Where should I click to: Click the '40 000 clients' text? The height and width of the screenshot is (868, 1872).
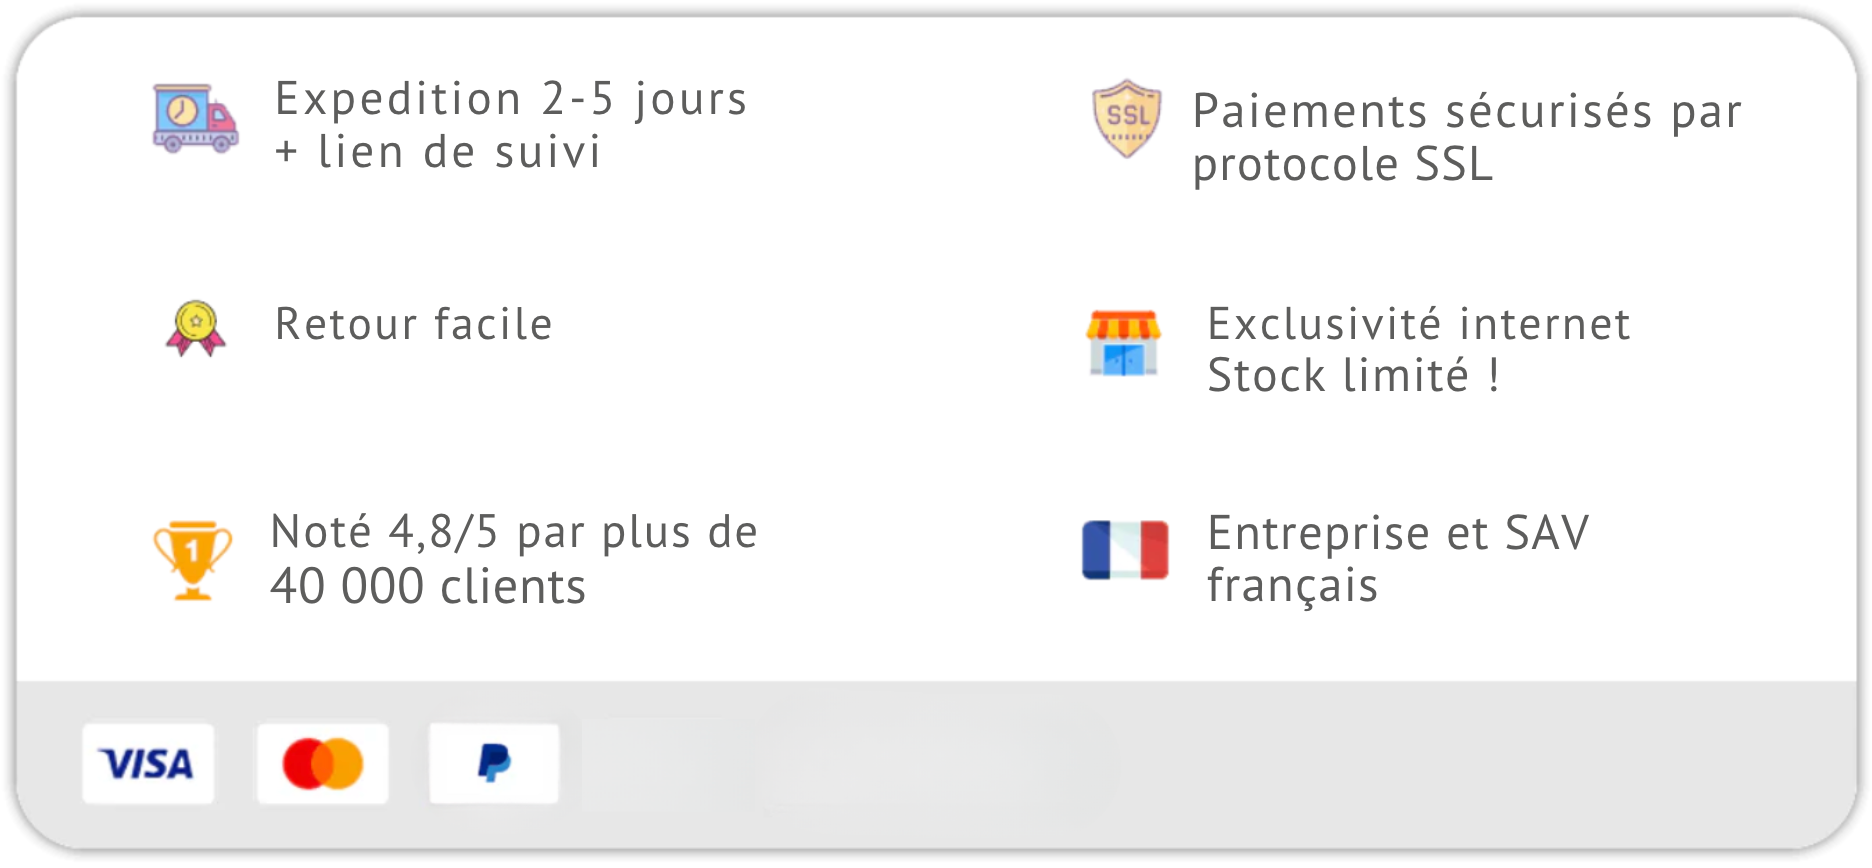click(428, 586)
